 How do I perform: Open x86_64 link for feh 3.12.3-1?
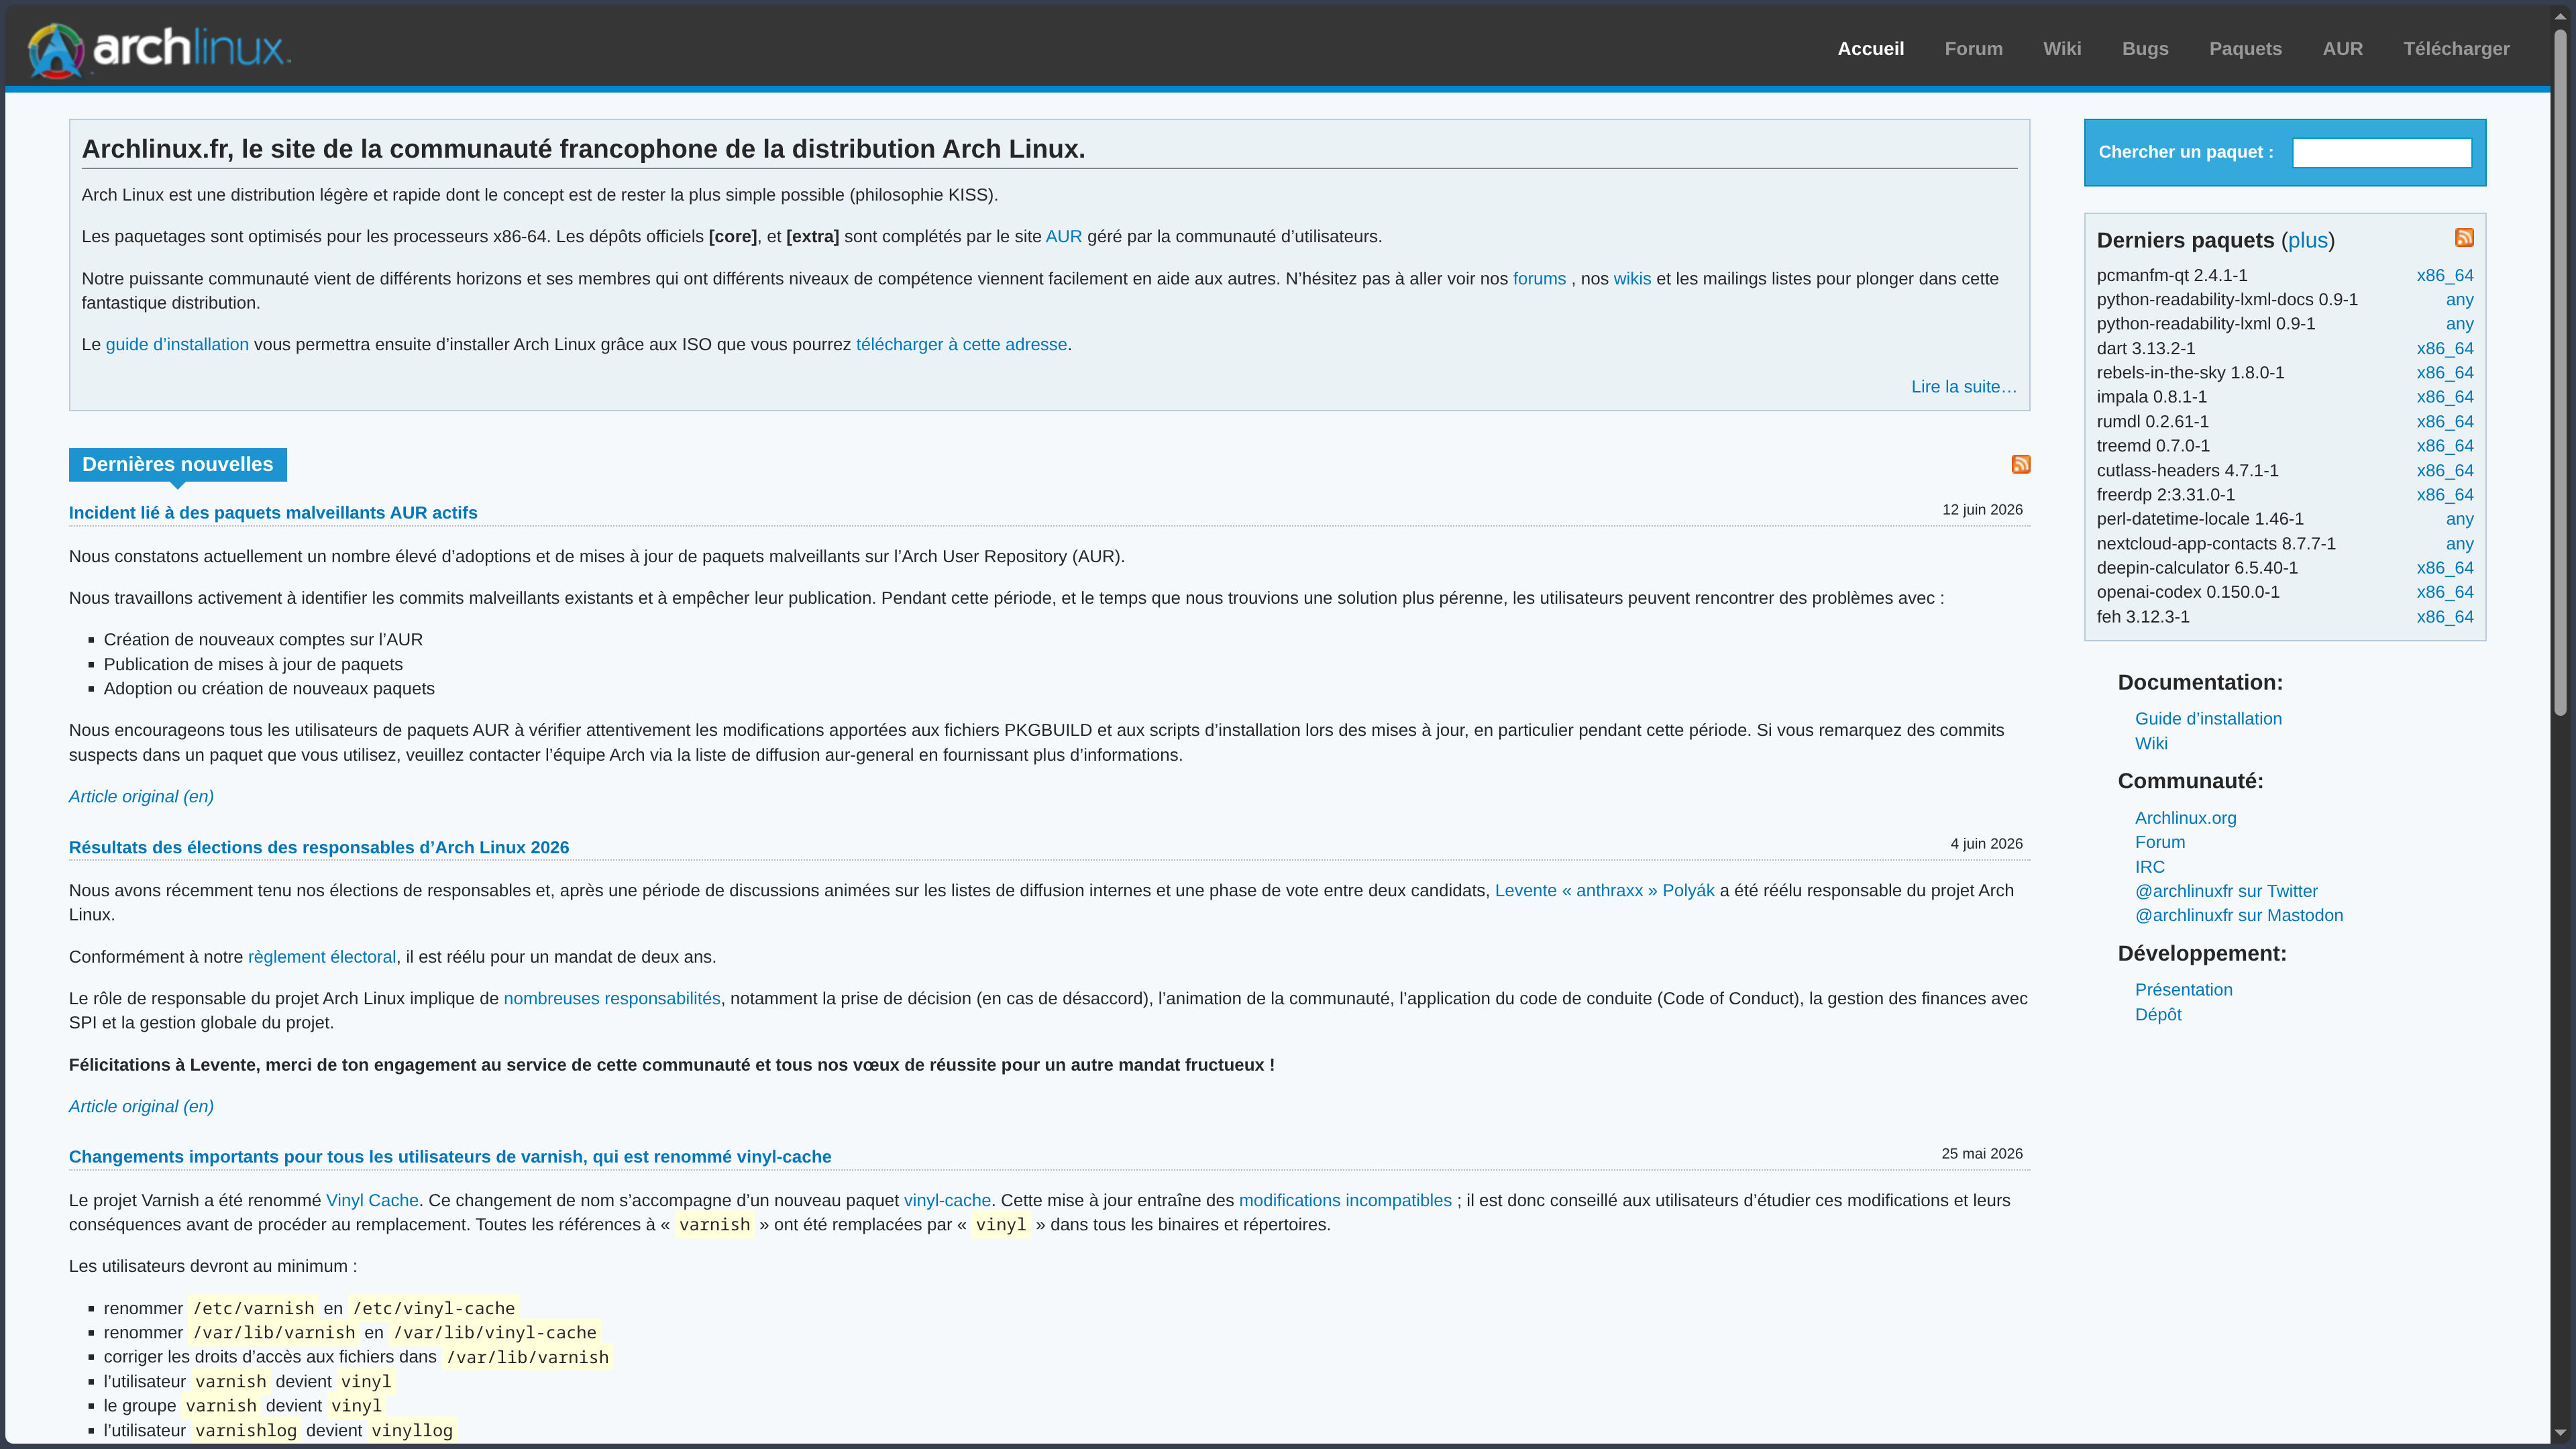tap(2444, 617)
